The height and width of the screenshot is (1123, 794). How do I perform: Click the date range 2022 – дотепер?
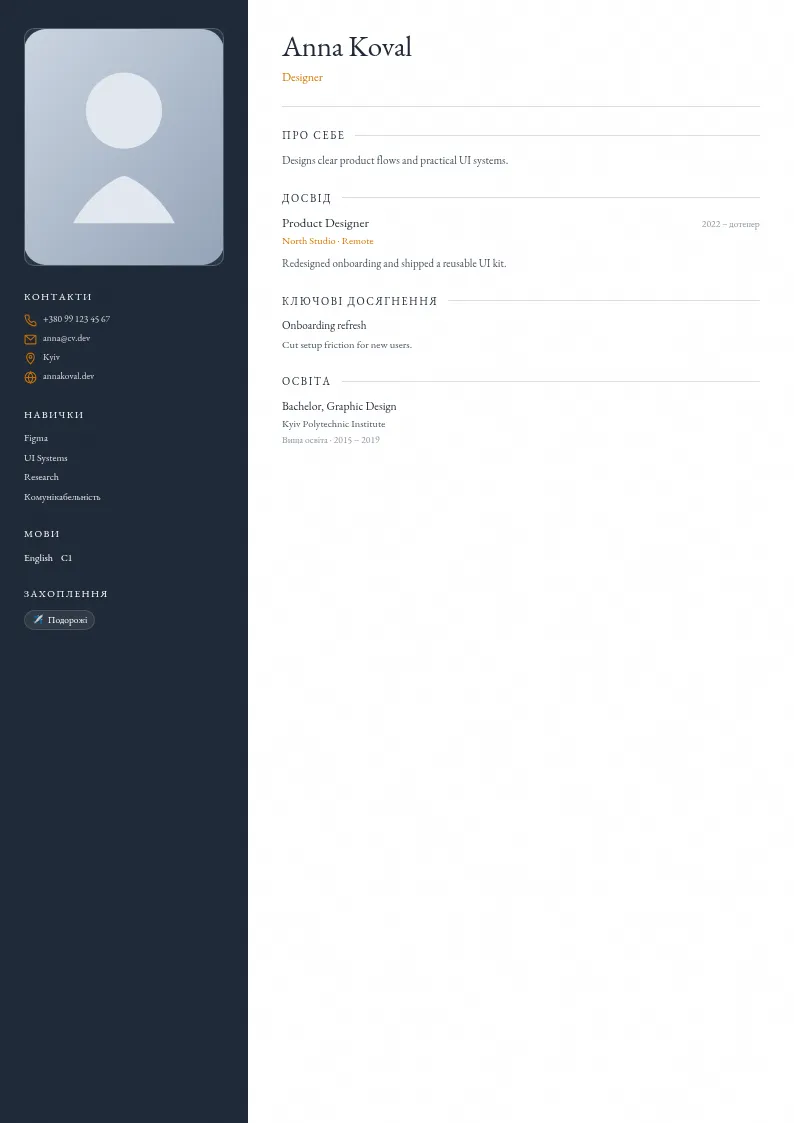(x=730, y=224)
